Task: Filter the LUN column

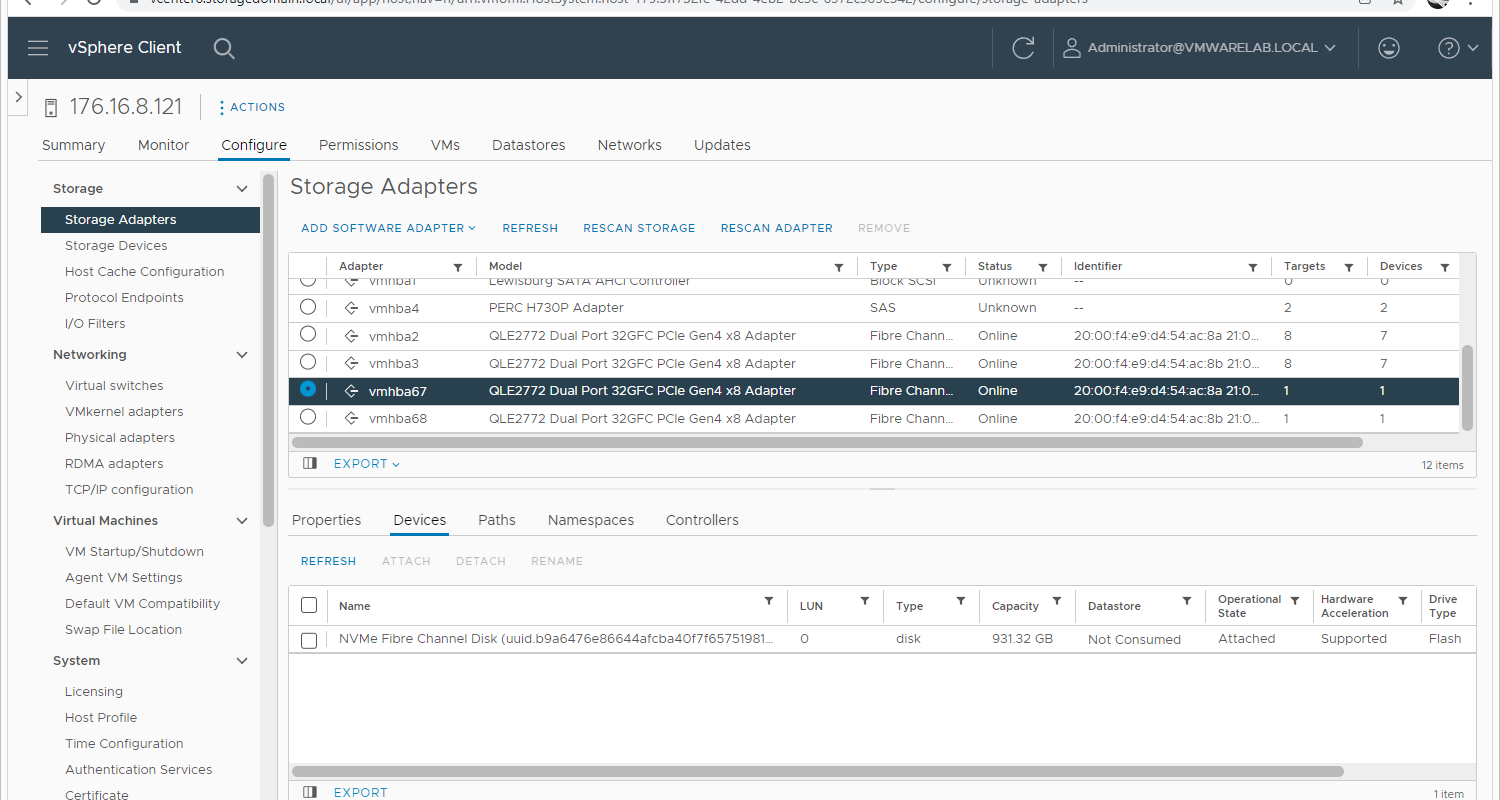Action: tap(865, 601)
